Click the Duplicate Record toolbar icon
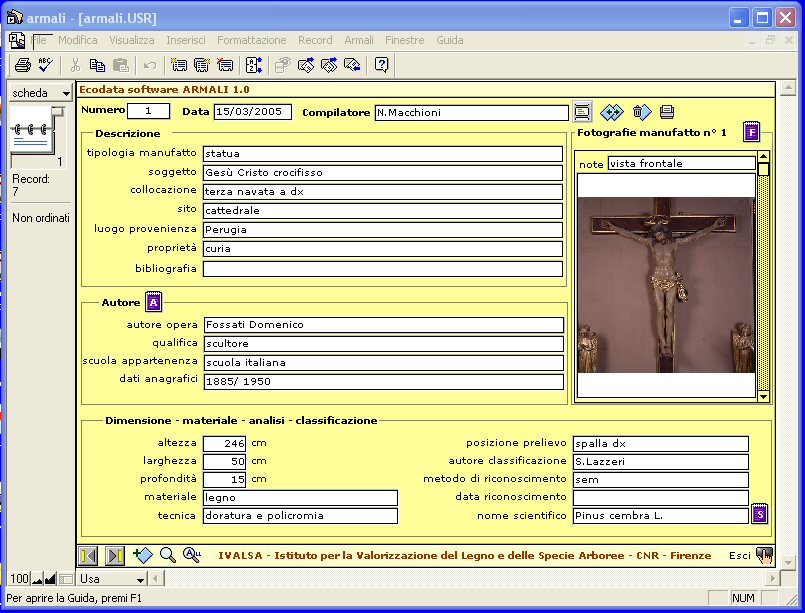Screen dimensions: 805x613 (202, 65)
